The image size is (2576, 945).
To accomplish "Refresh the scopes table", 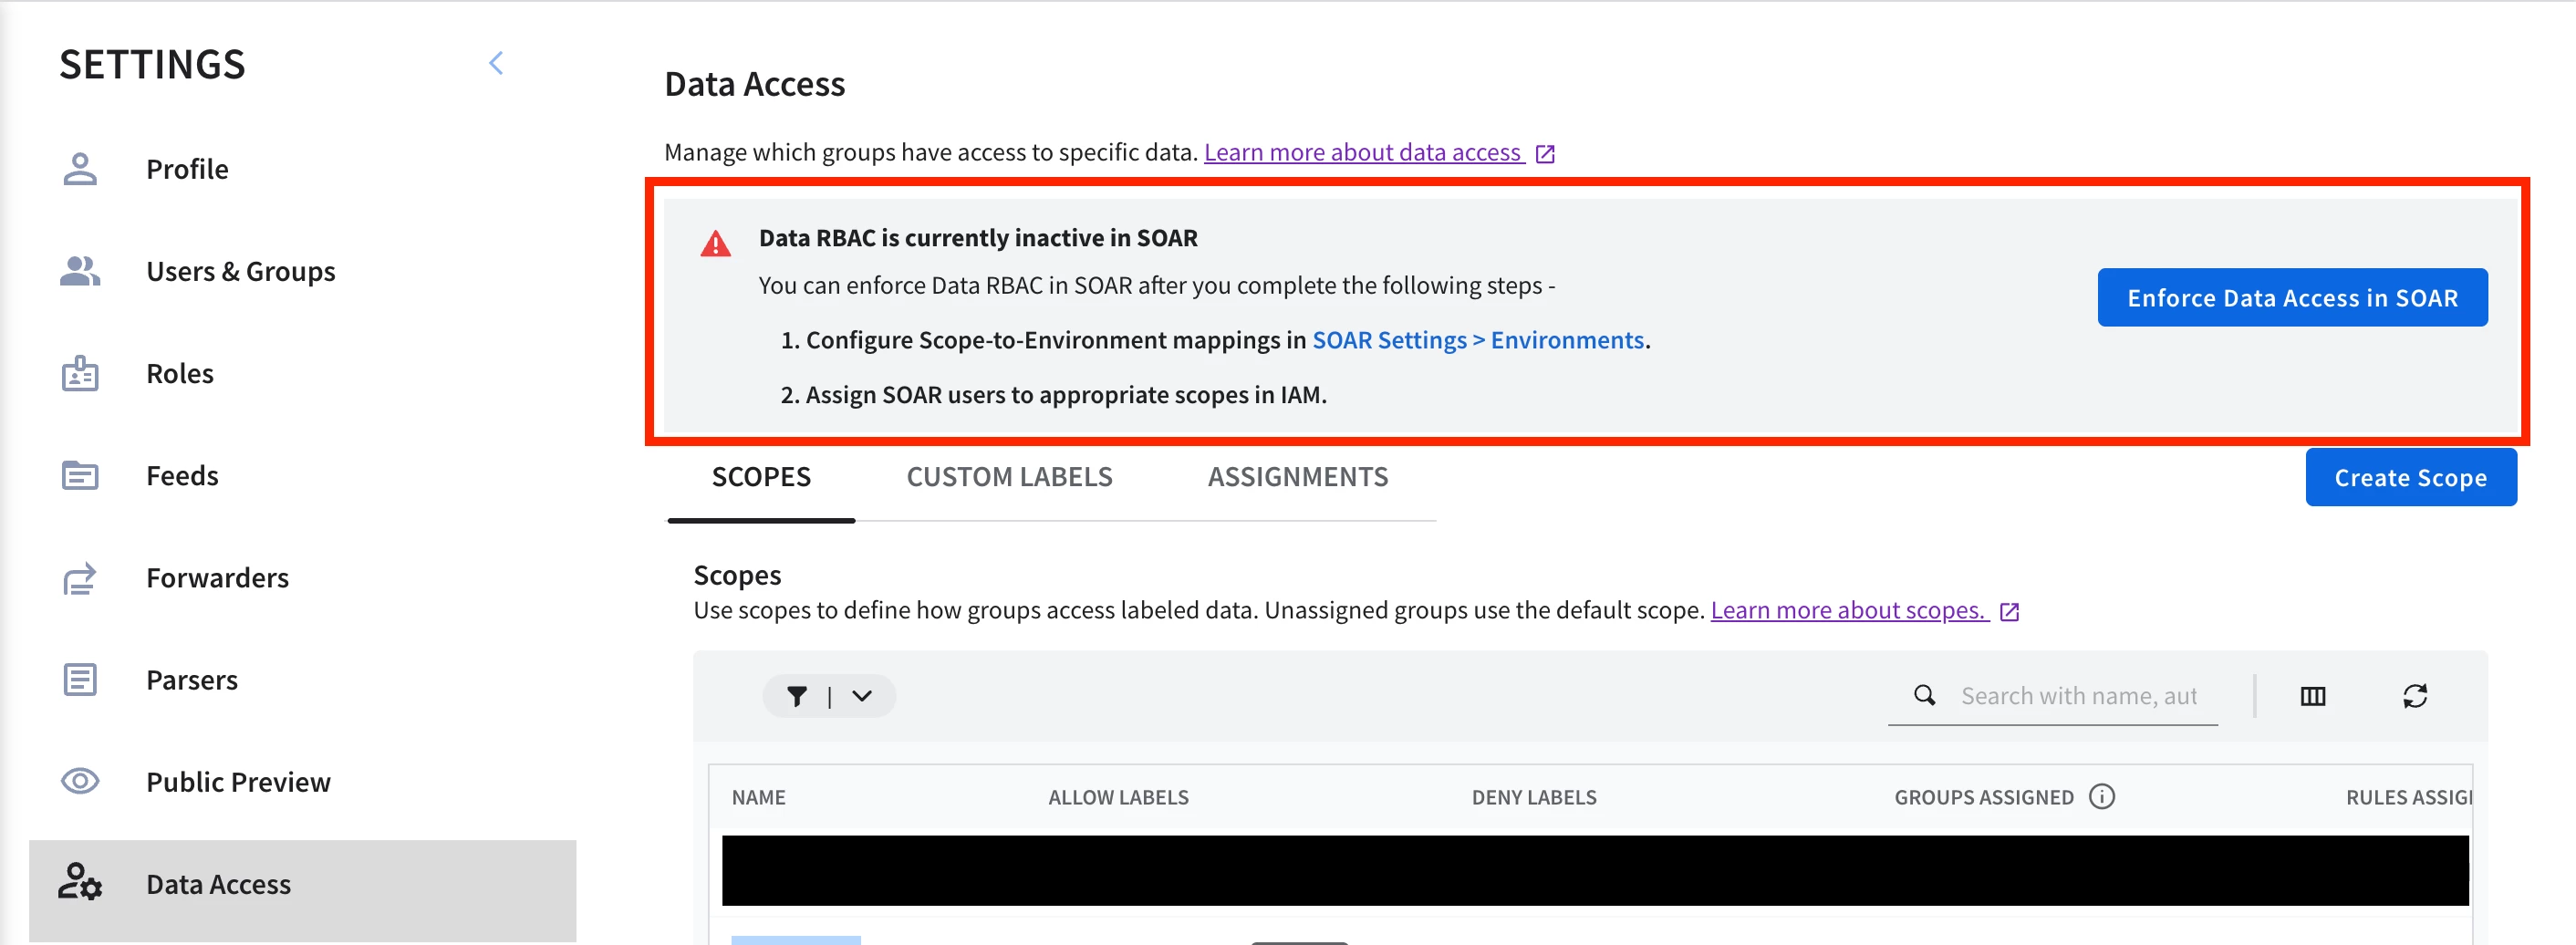I will pyautogui.click(x=2415, y=696).
